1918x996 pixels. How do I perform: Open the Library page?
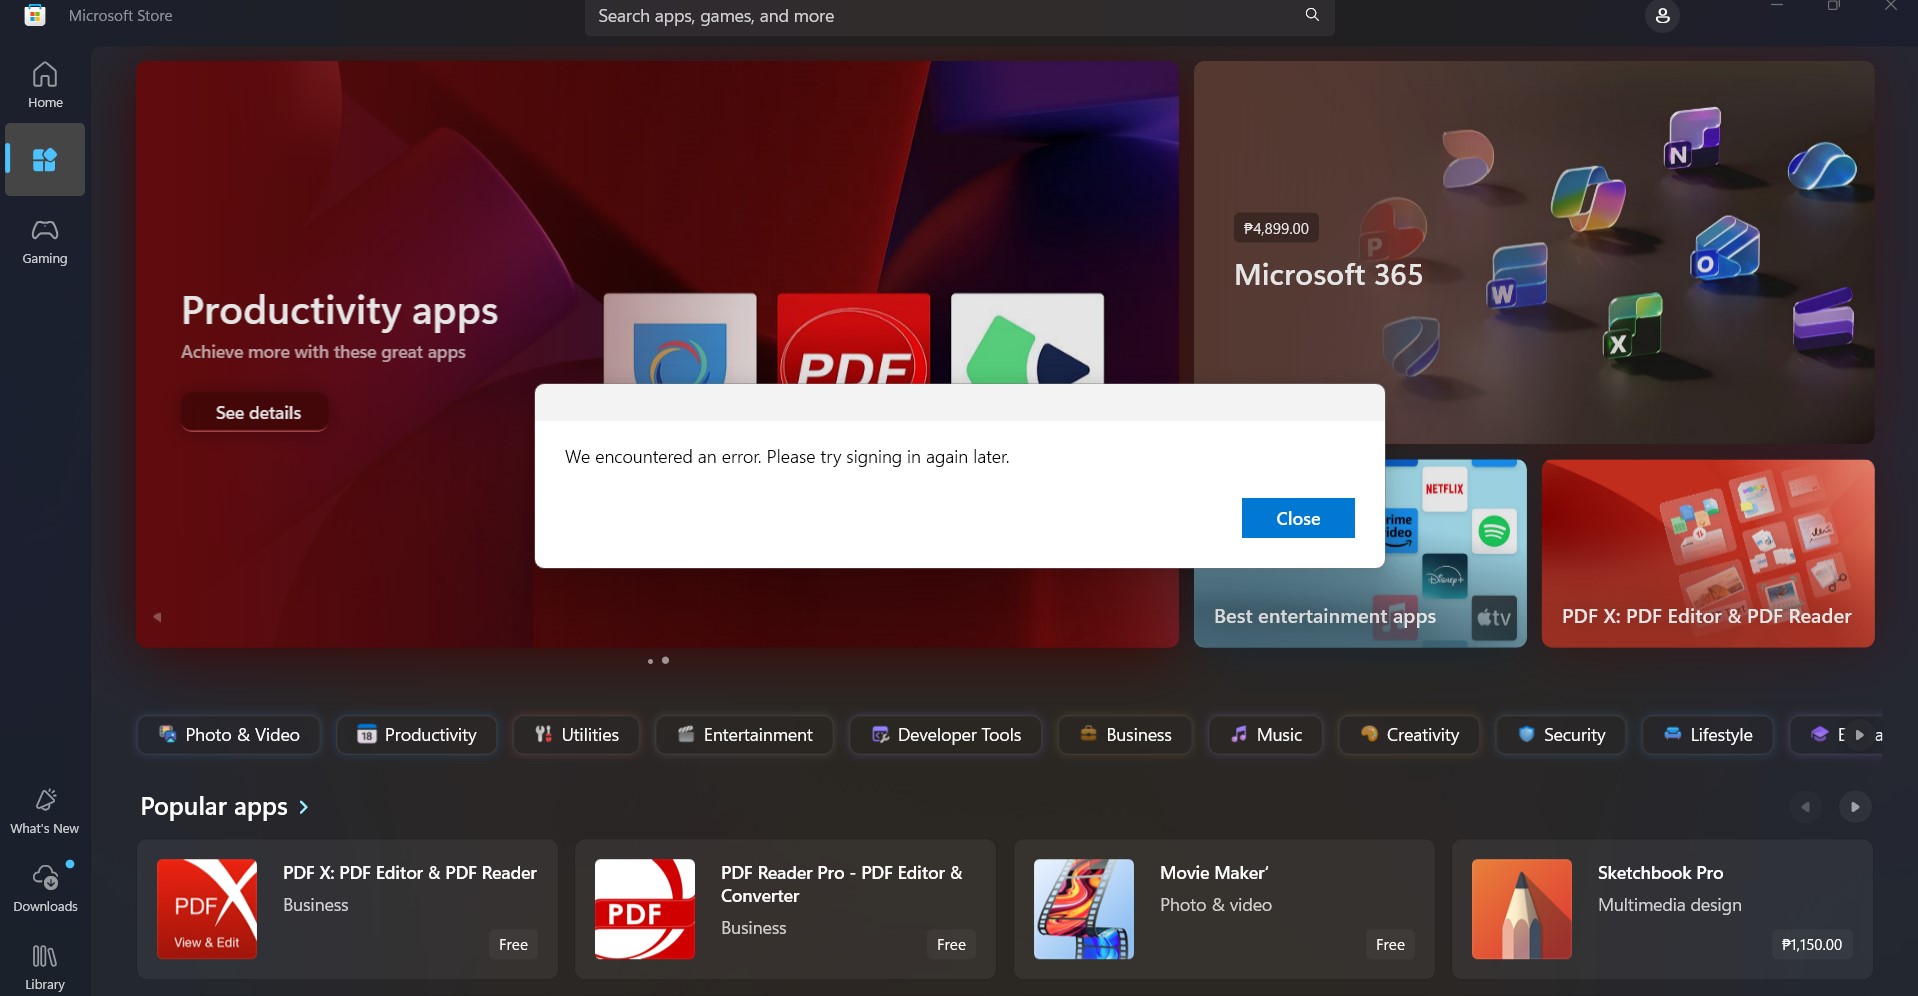tap(45, 966)
